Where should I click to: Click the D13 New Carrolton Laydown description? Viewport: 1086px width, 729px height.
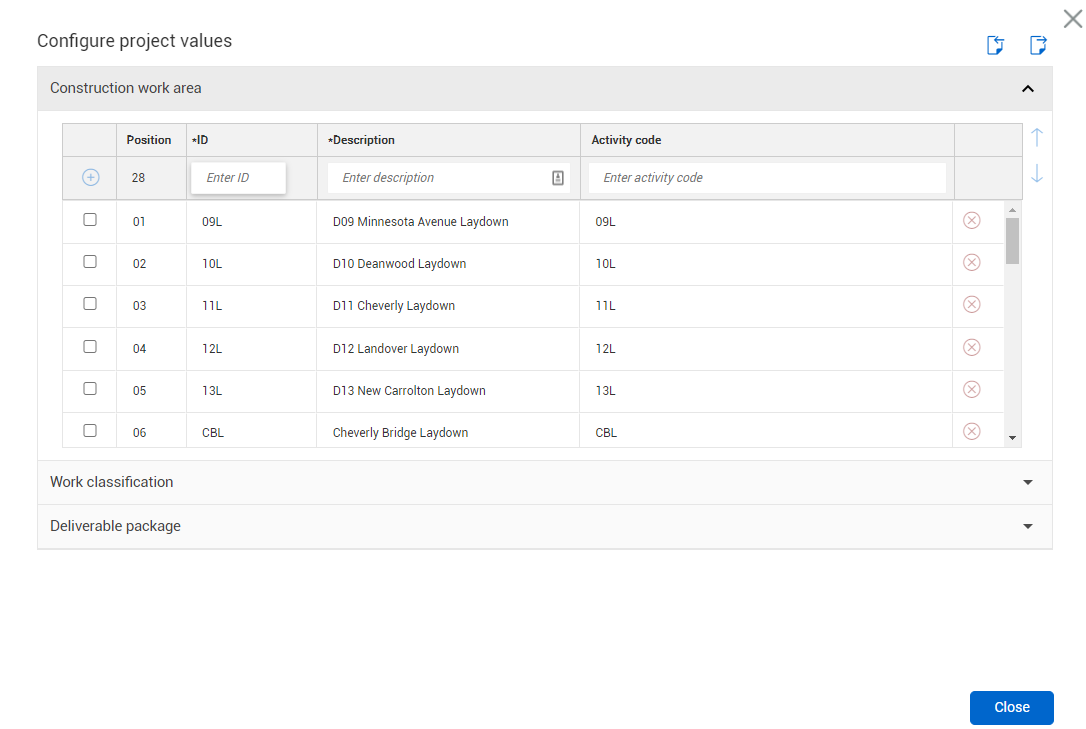point(409,391)
